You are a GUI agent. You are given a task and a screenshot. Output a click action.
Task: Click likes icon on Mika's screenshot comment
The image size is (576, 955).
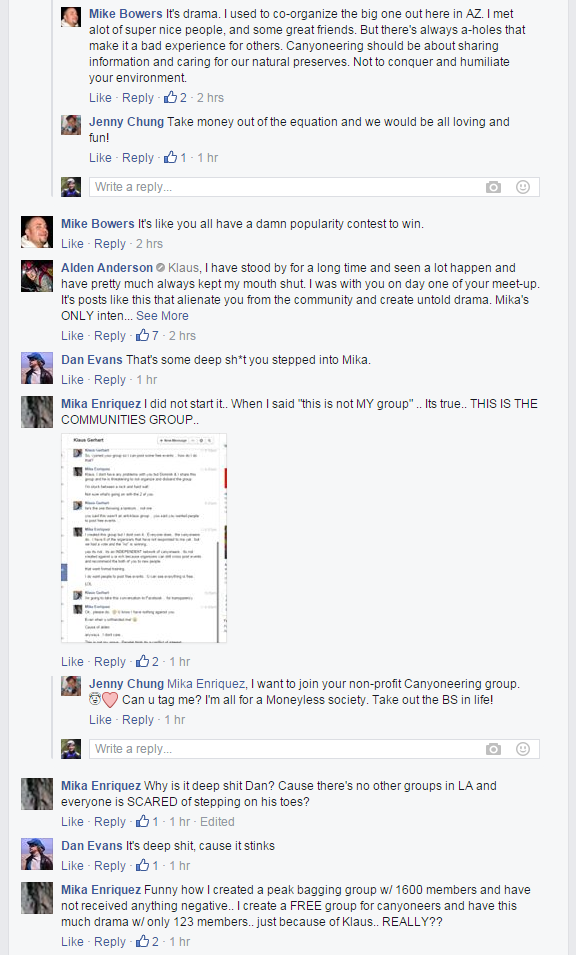click(x=143, y=661)
